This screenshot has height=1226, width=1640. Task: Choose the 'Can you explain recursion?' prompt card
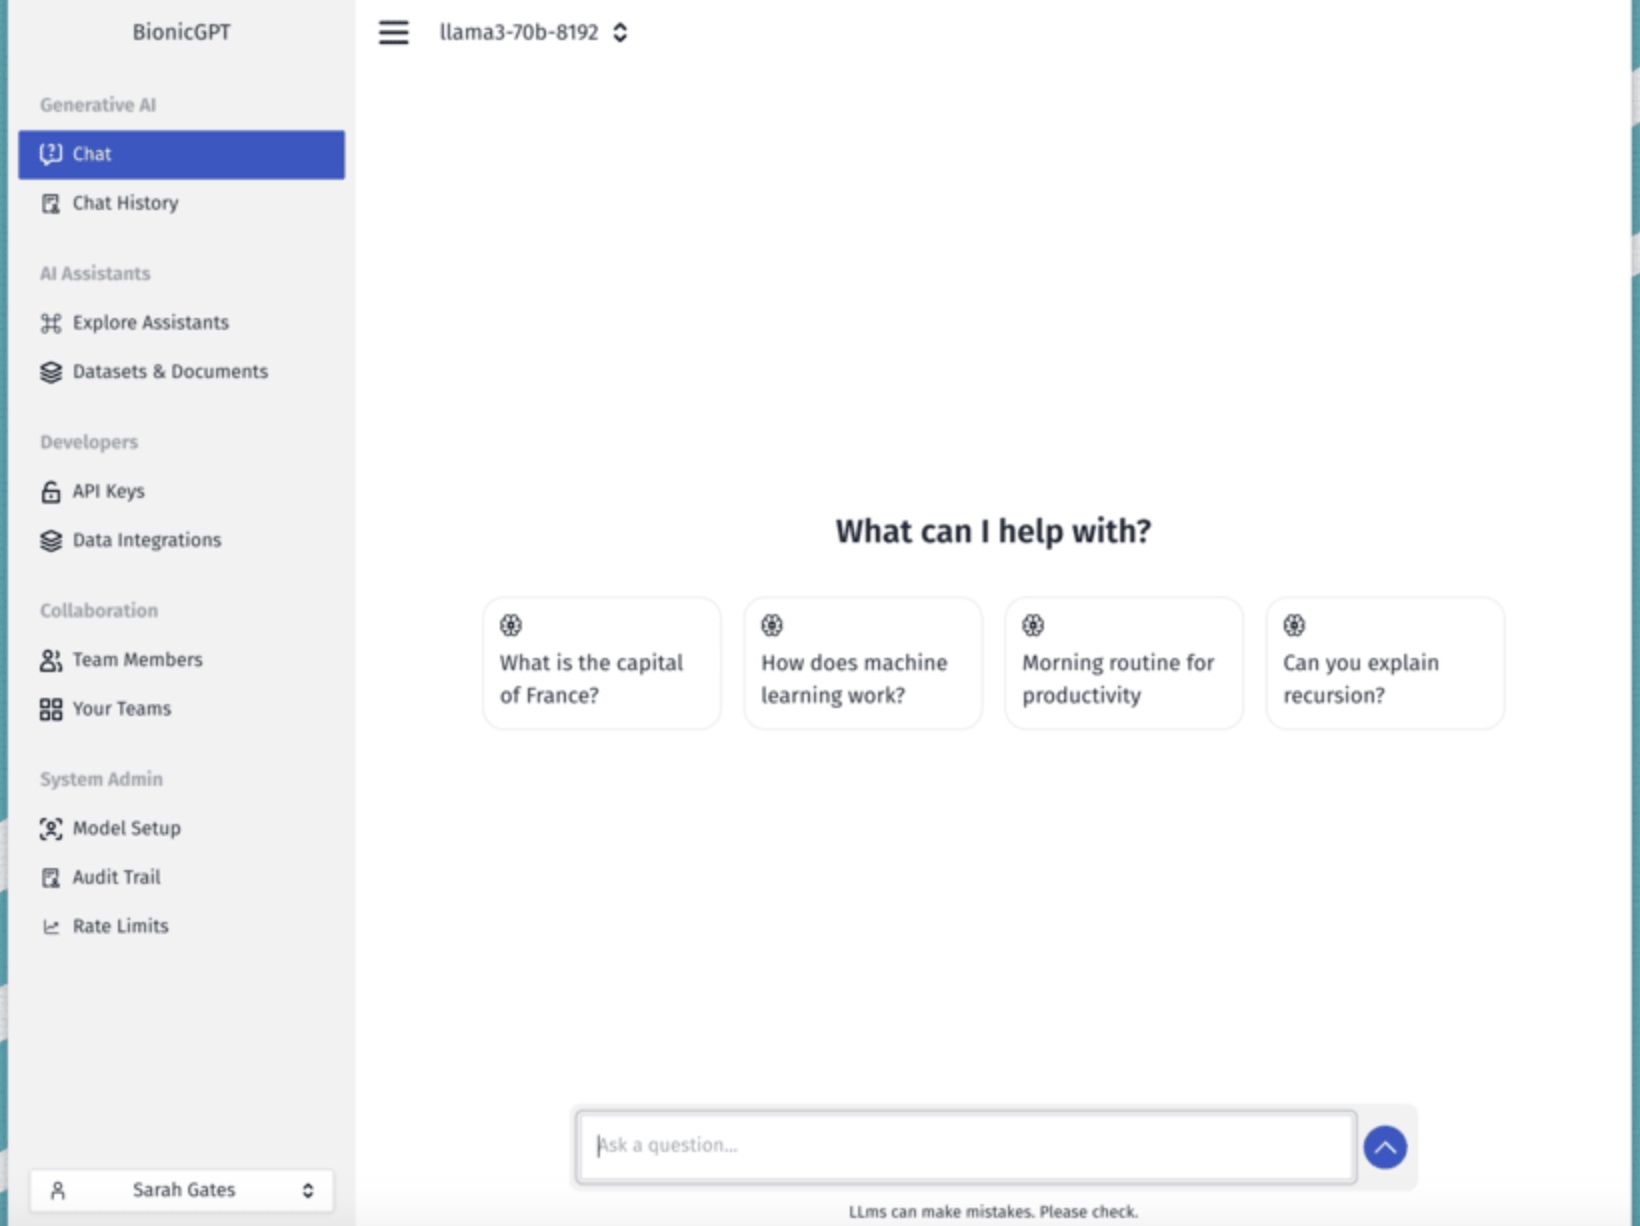[x=1385, y=663]
